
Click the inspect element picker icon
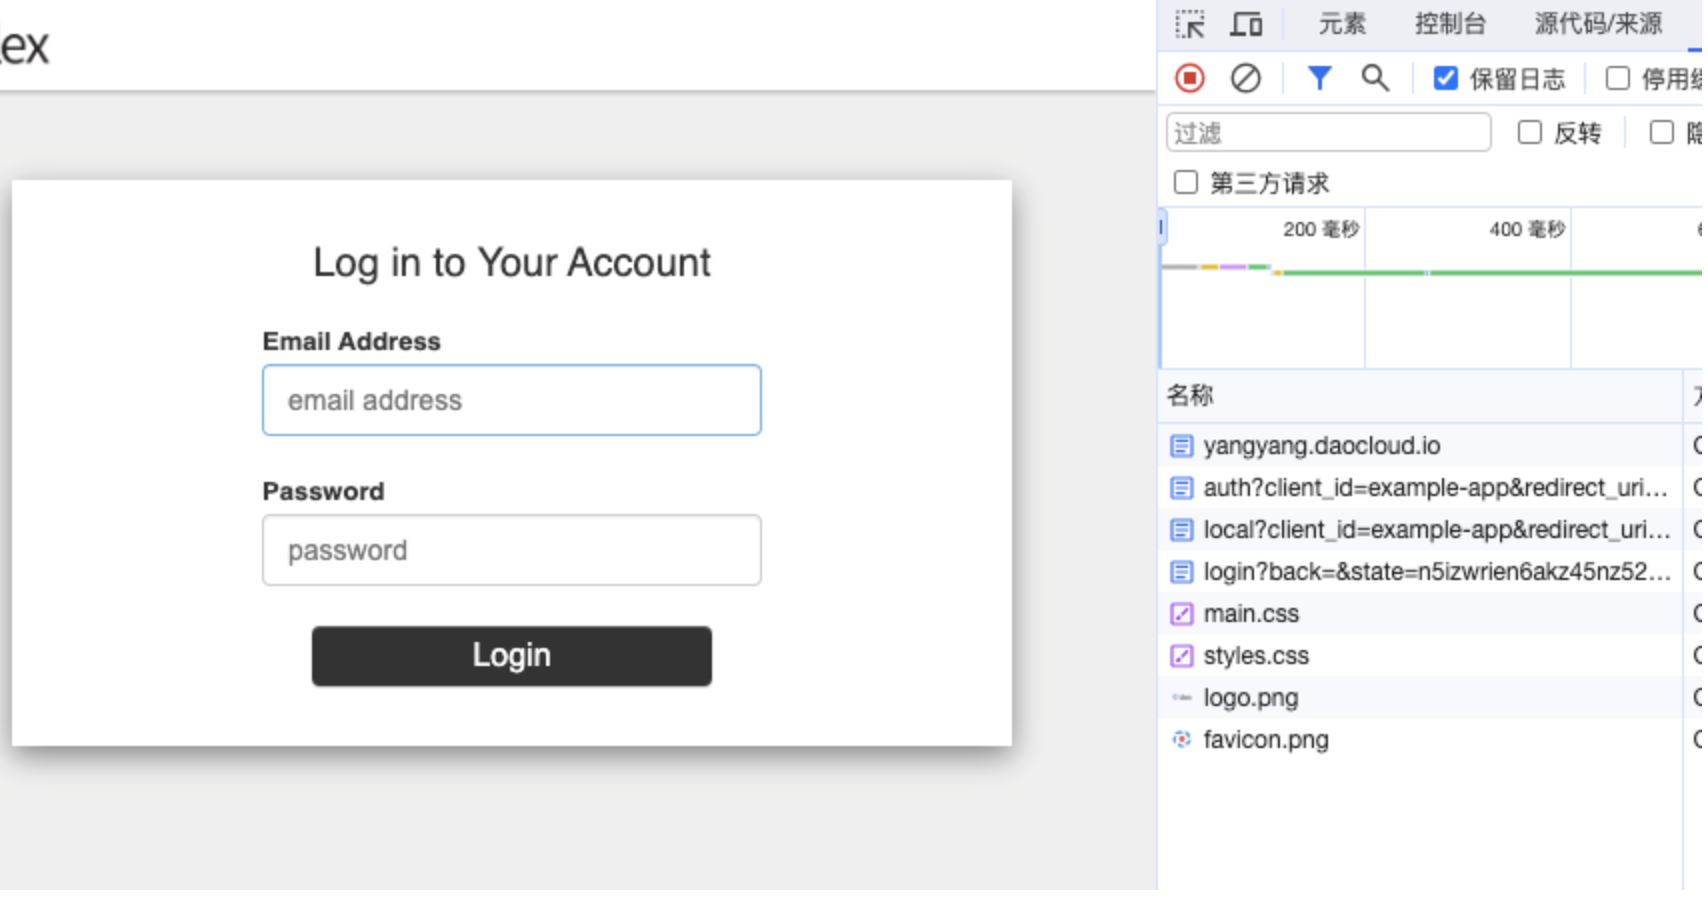[x=1190, y=24]
